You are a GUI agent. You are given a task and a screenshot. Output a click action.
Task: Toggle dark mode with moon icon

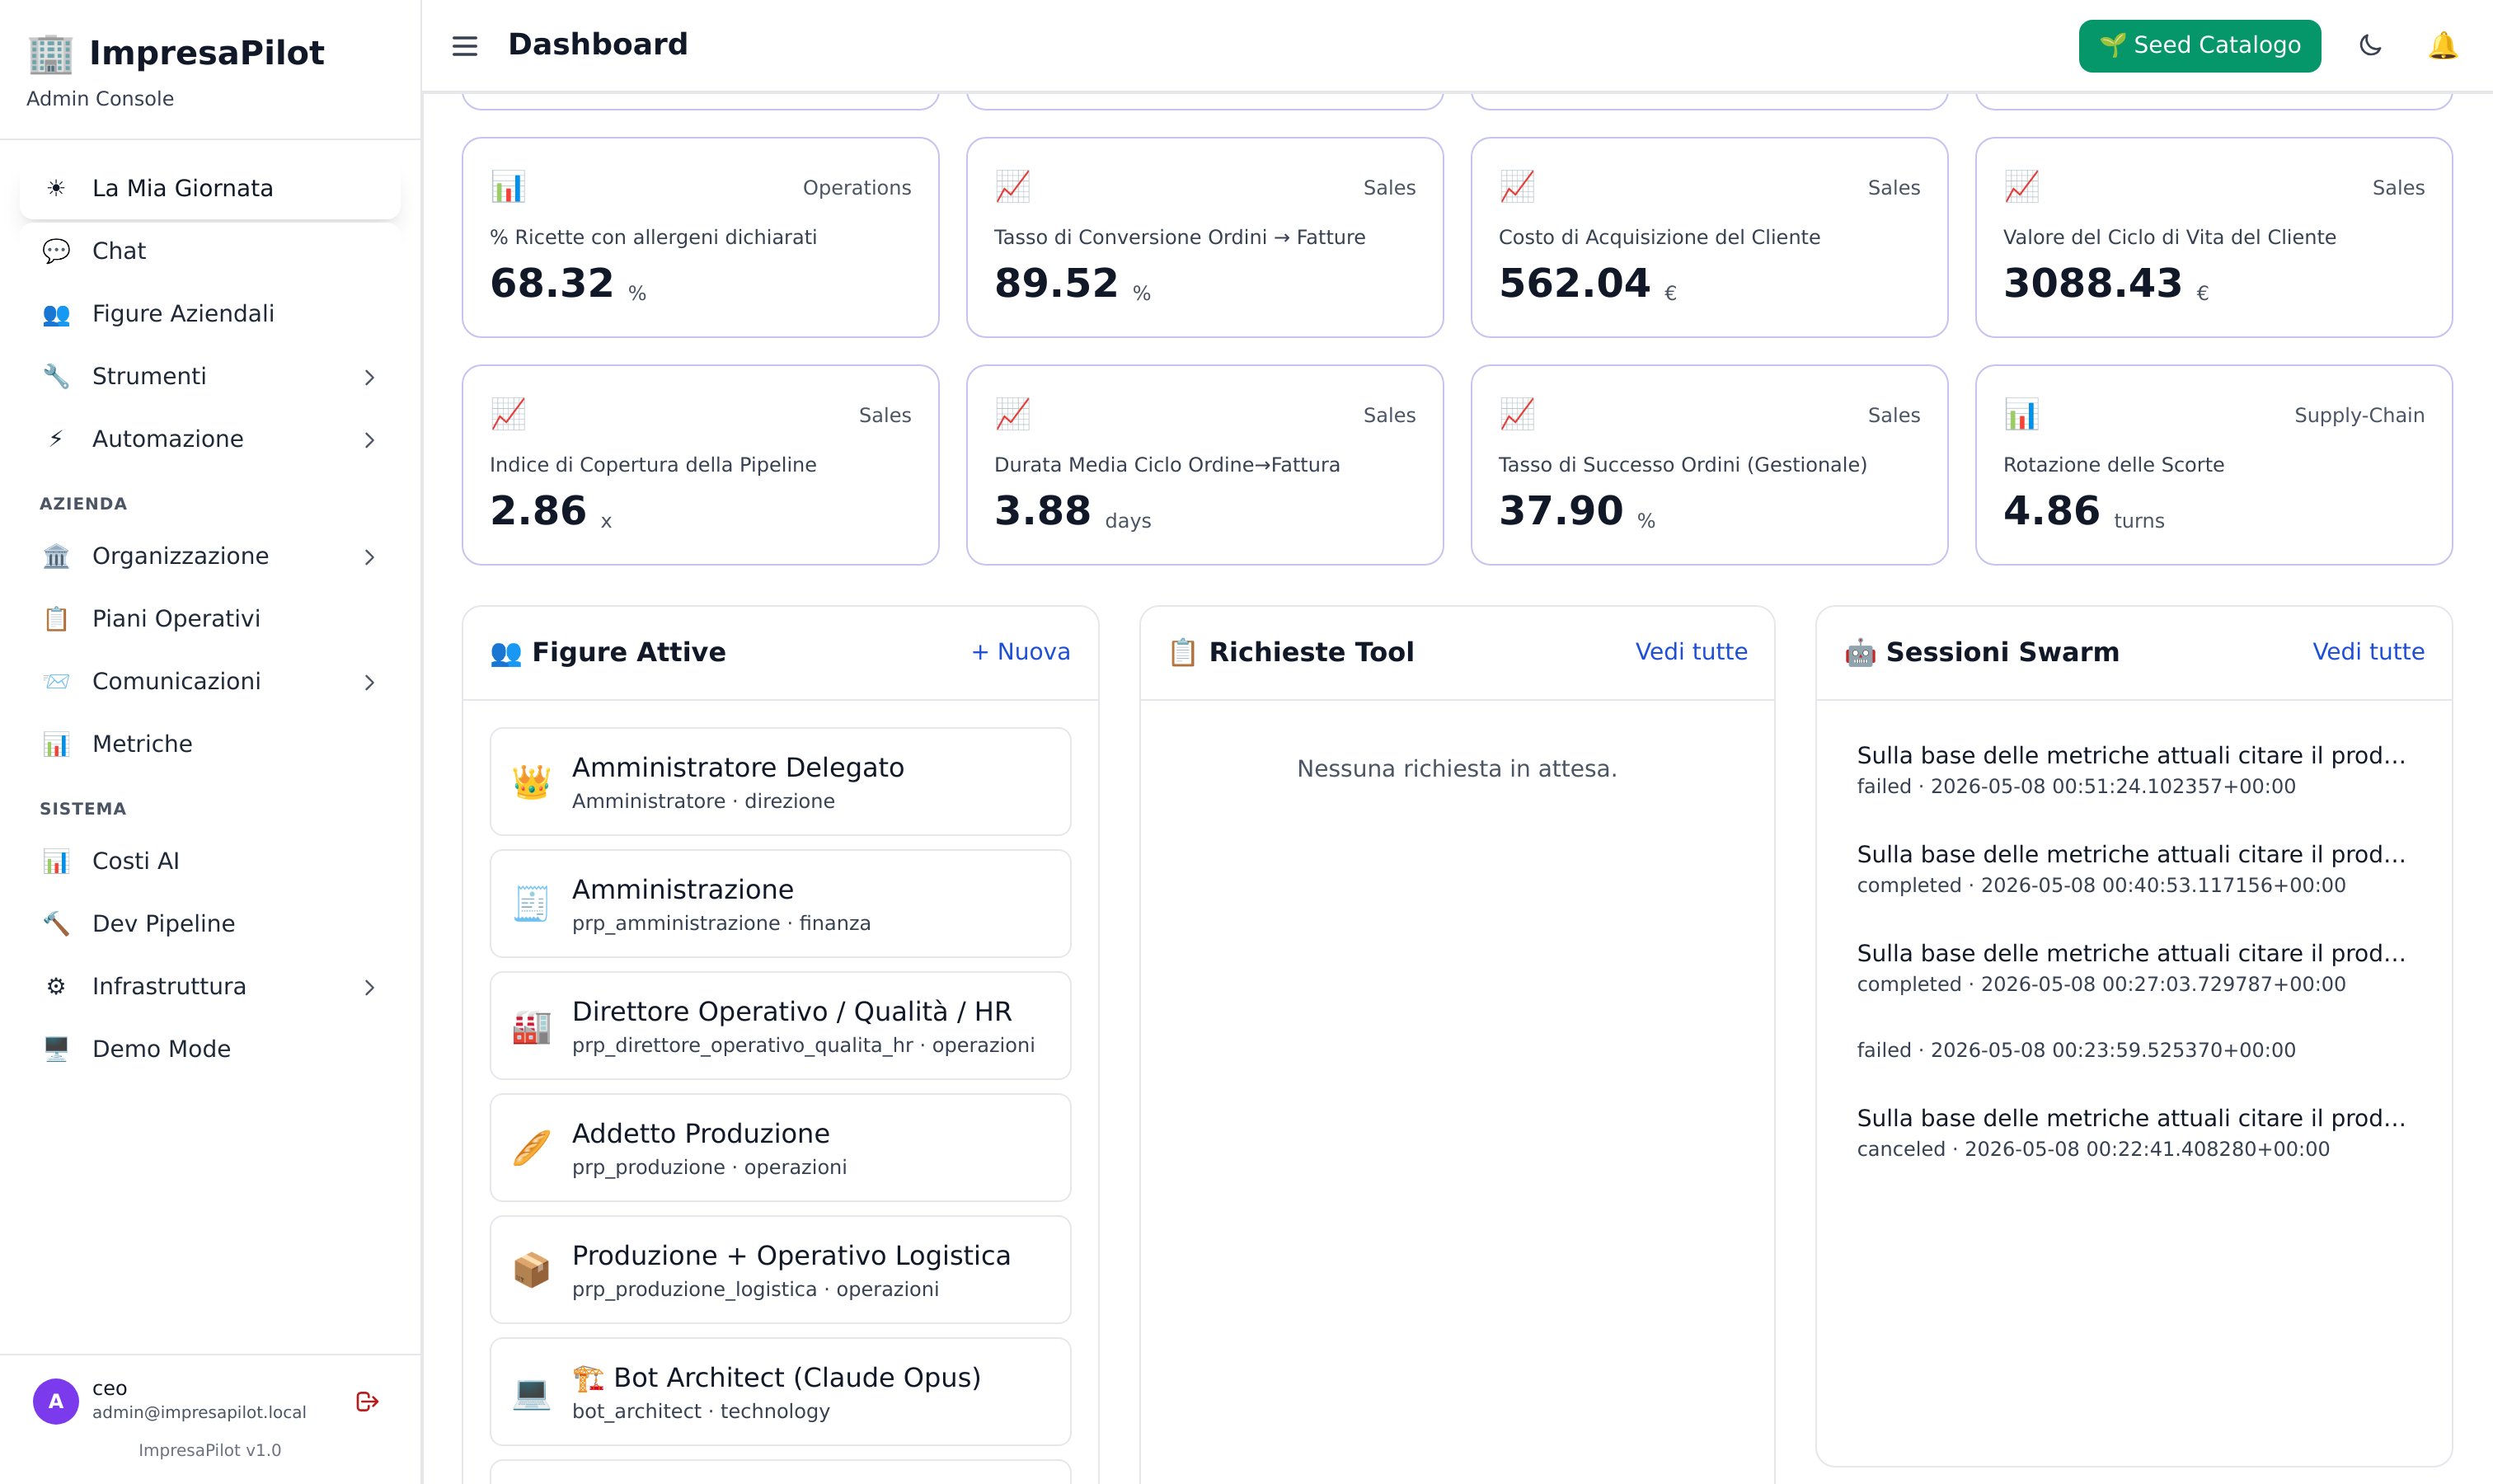[2370, 46]
